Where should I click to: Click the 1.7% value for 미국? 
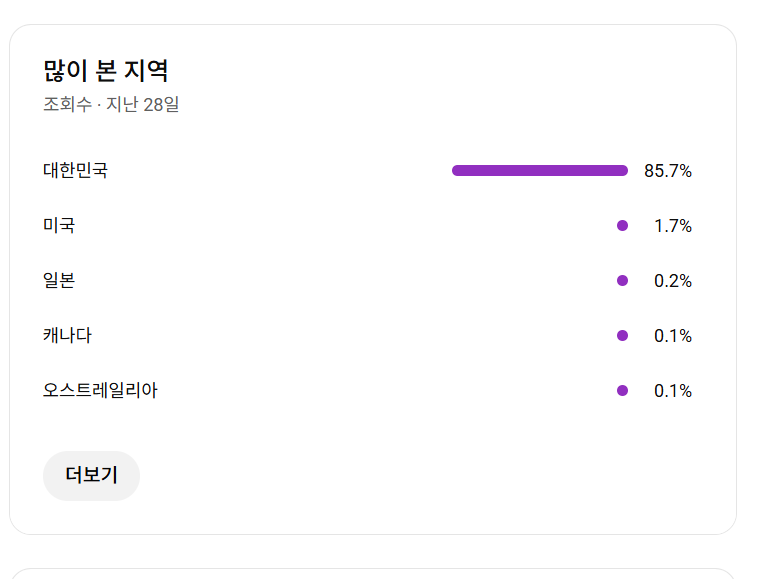[x=673, y=226]
